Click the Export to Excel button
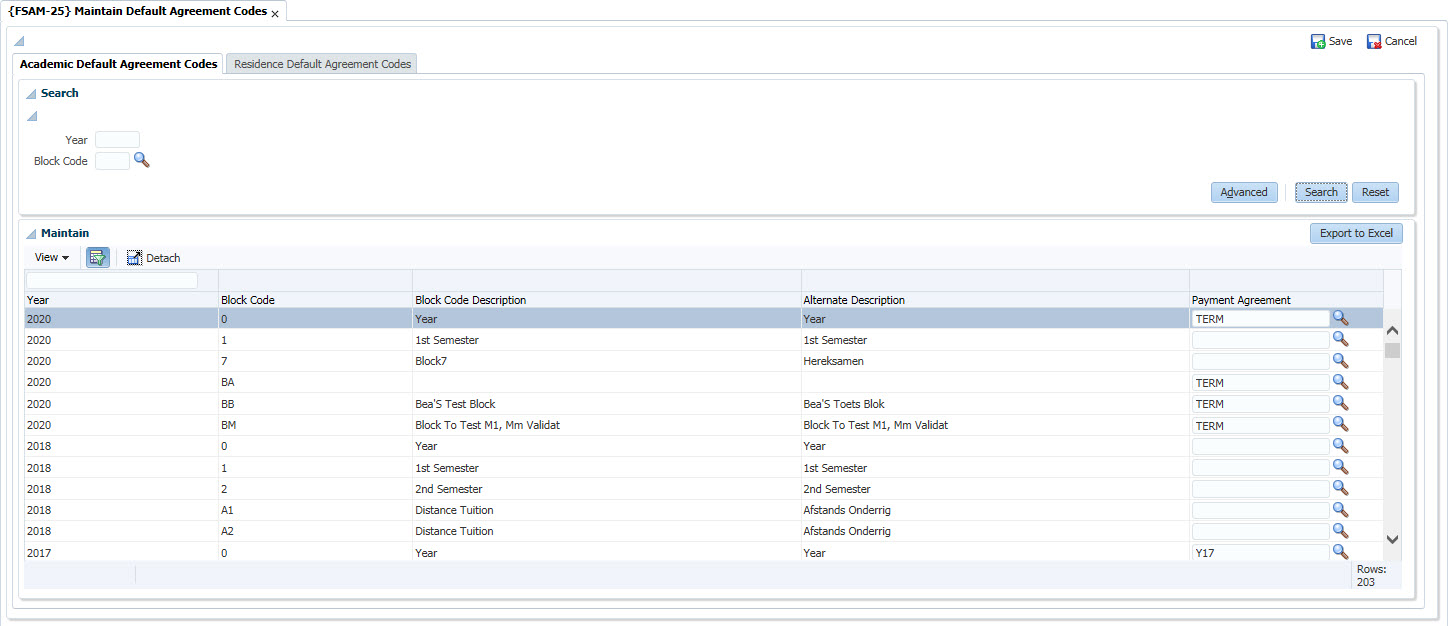 [x=1355, y=233]
